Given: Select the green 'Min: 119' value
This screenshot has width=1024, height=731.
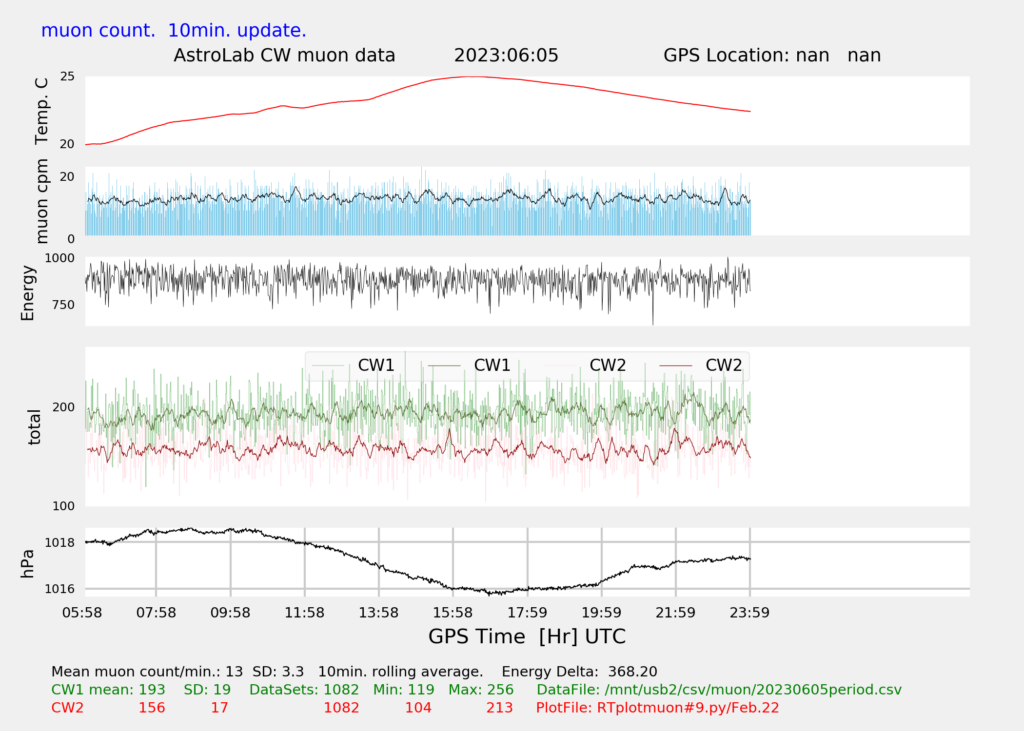Looking at the screenshot, I should coord(404,690).
